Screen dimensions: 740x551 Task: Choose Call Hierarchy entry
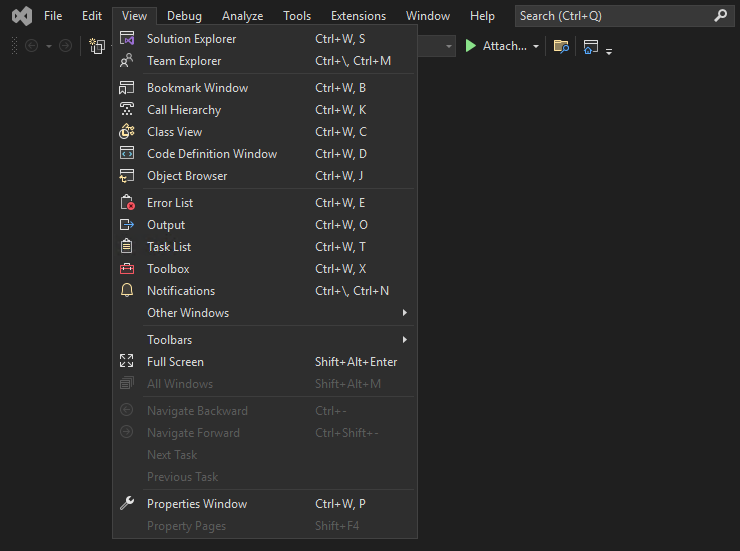point(265,110)
